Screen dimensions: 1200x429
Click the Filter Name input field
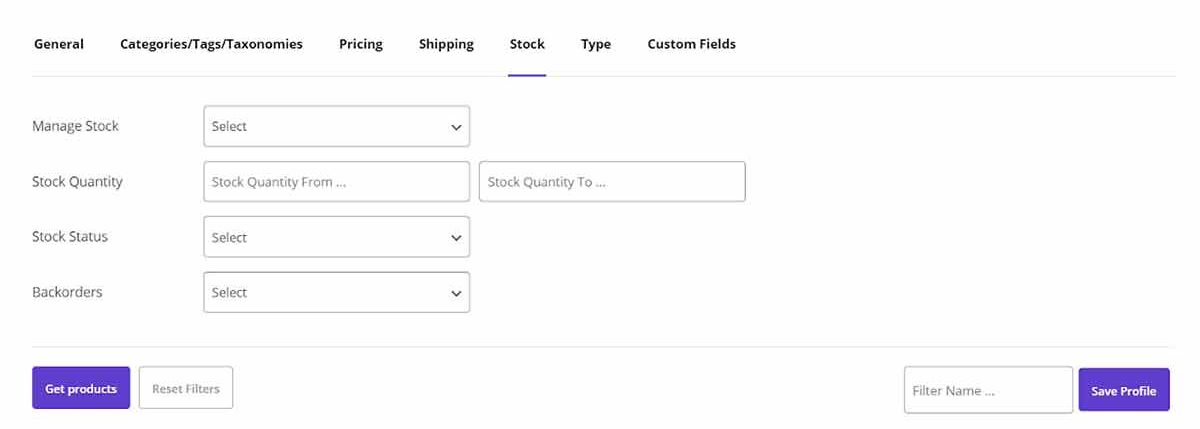point(988,390)
